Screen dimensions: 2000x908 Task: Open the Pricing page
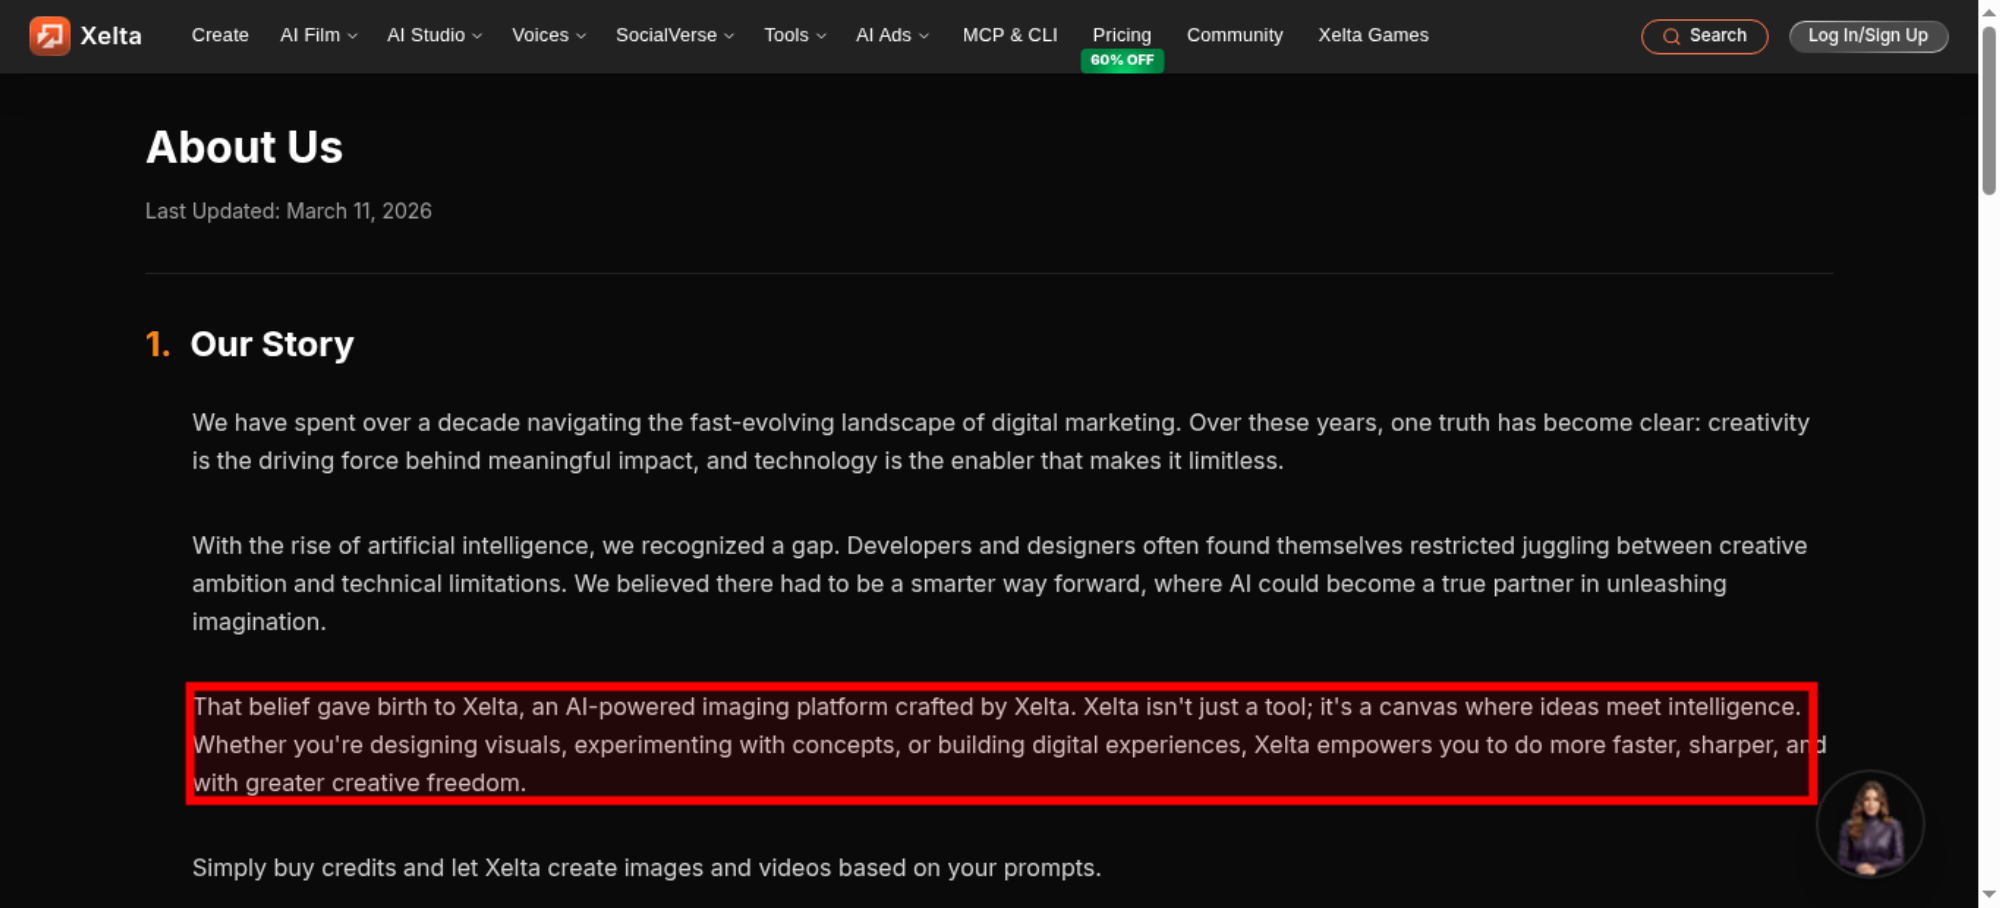[x=1122, y=35]
